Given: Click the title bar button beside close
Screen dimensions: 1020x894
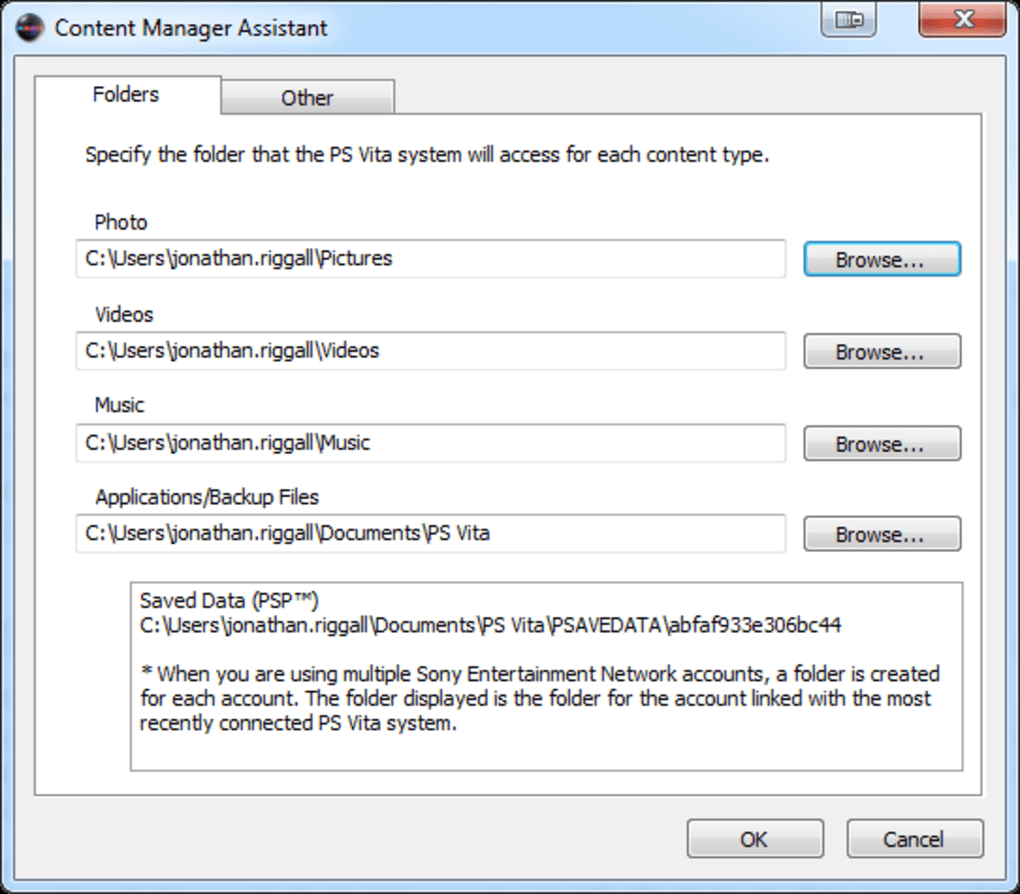Looking at the screenshot, I should [x=848, y=20].
